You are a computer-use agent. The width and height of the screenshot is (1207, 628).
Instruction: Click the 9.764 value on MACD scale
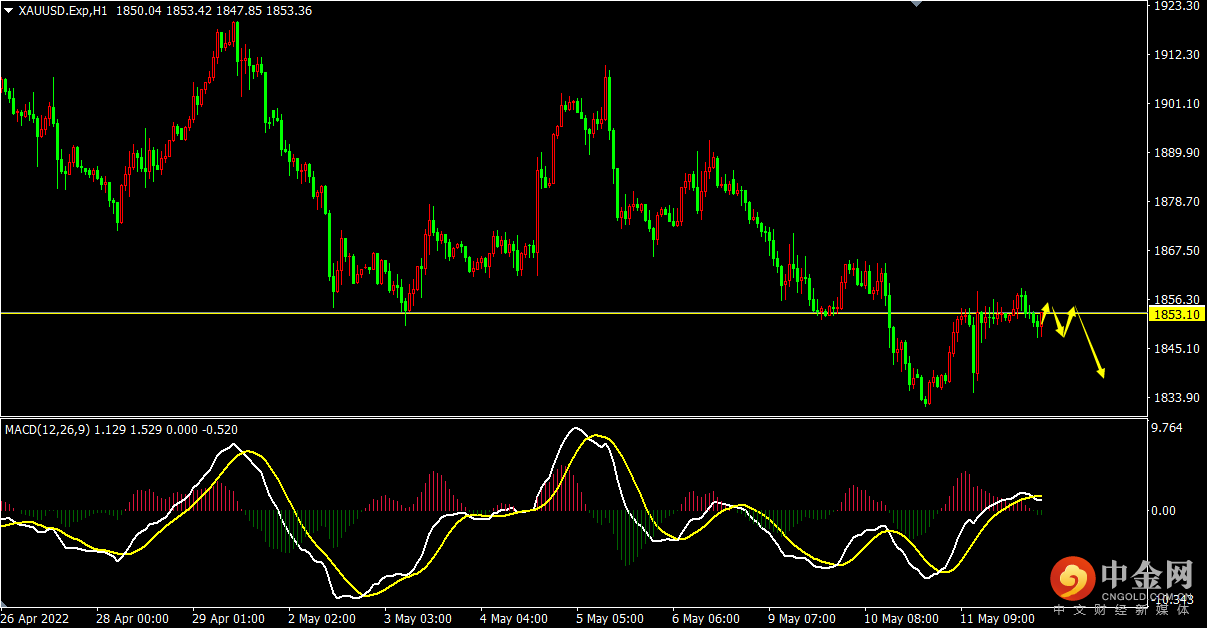pyautogui.click(x=1167, y=428)
